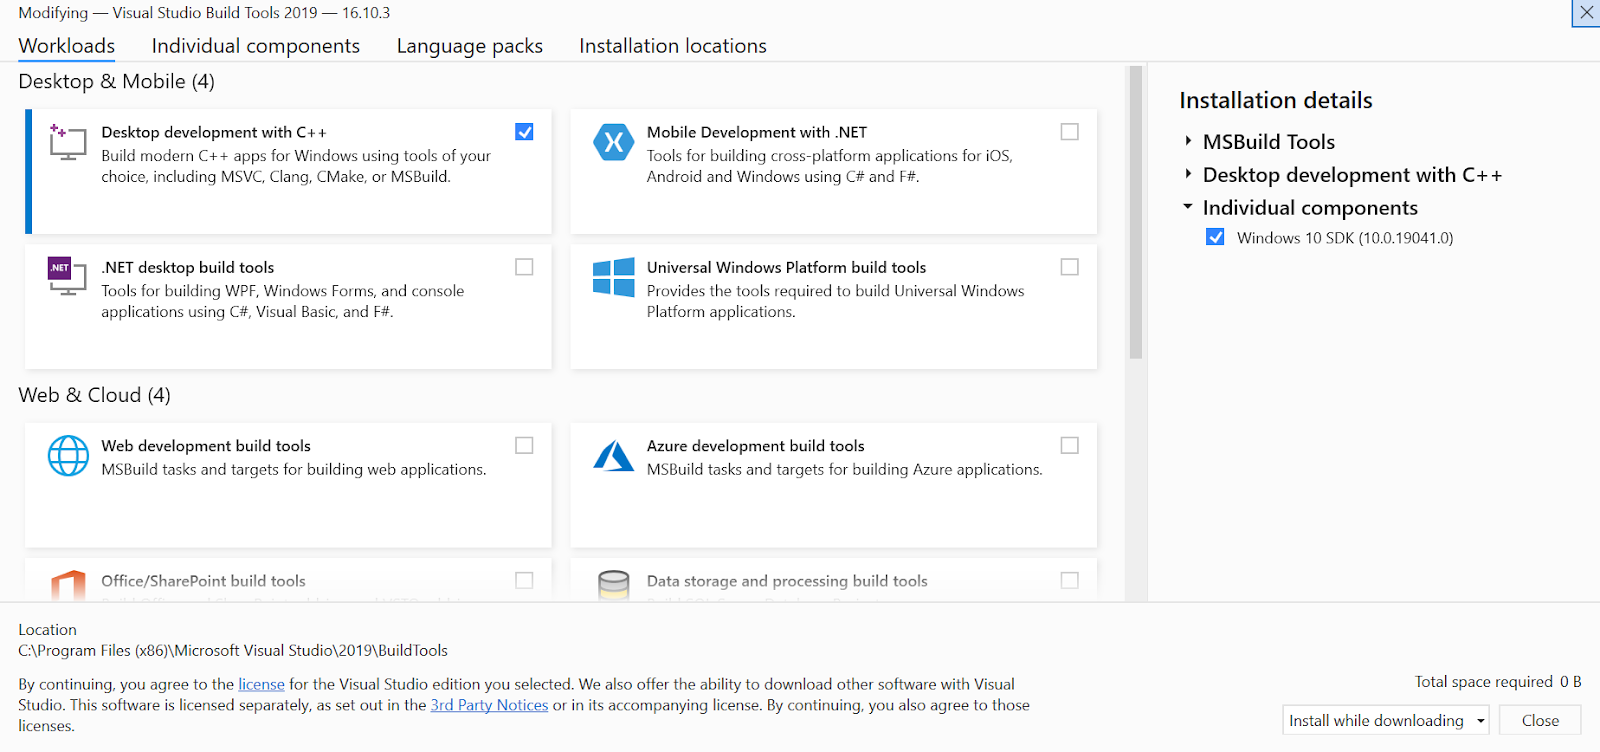The height and width of the screenshot is (752, 1600).
Task: Click the MSBuild Tools label
Action: [x=1268, y=141]
